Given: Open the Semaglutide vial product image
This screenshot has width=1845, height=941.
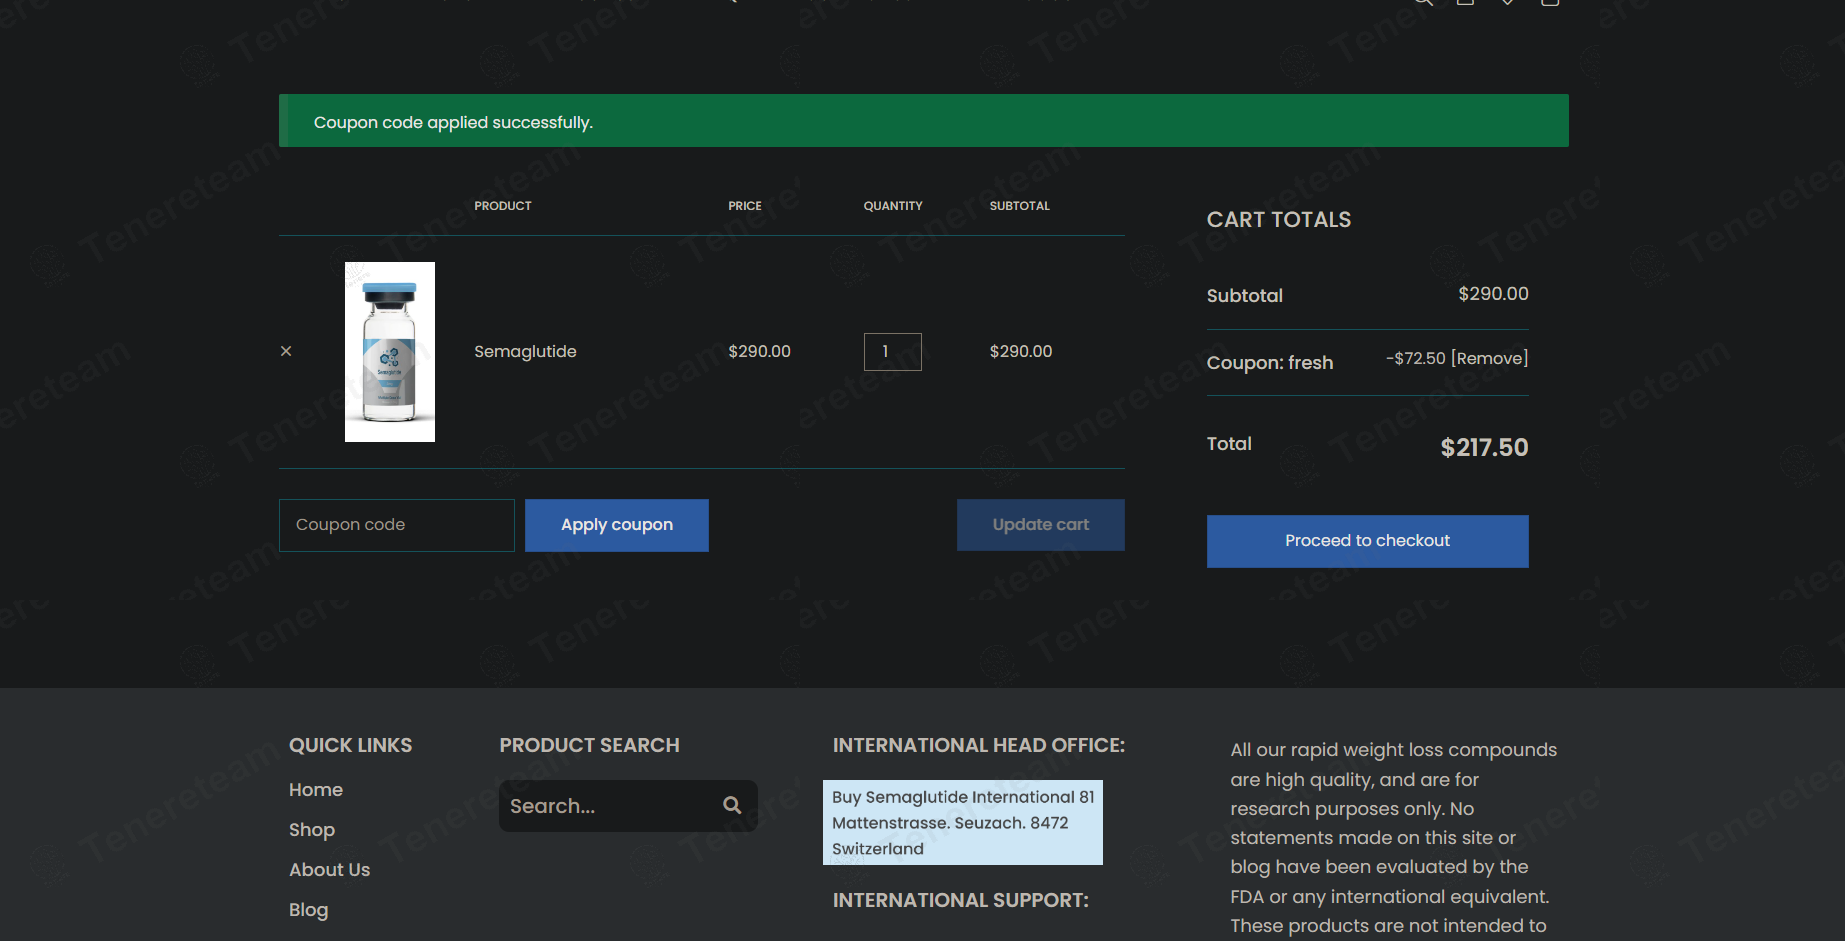Looking at the screenshot, I should pyautogui.click(x=389, y=352).
